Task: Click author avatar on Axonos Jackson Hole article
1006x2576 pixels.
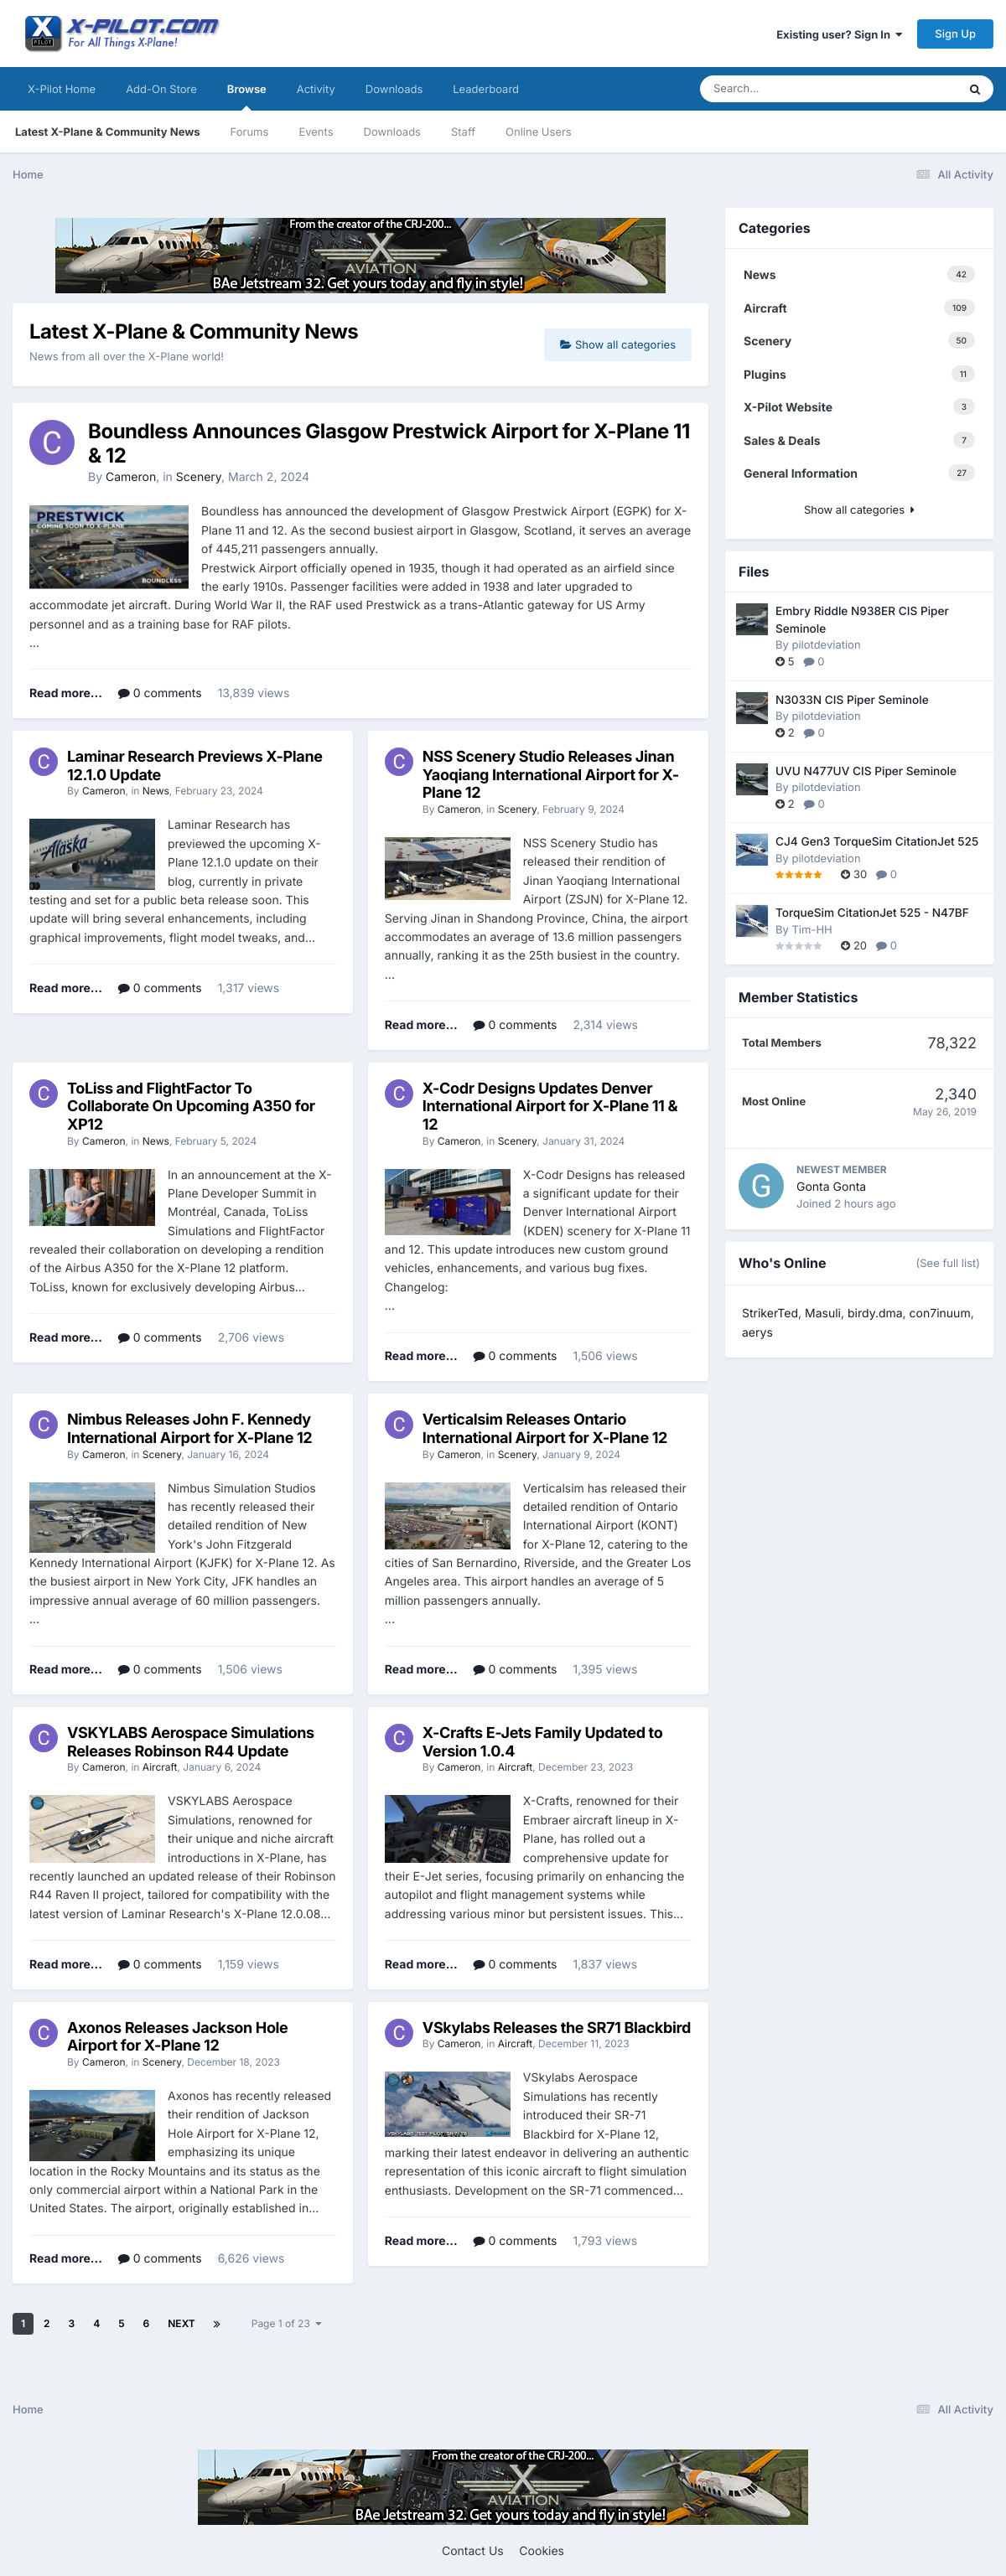Action: pyautogui.click(x=43, y=2033)
